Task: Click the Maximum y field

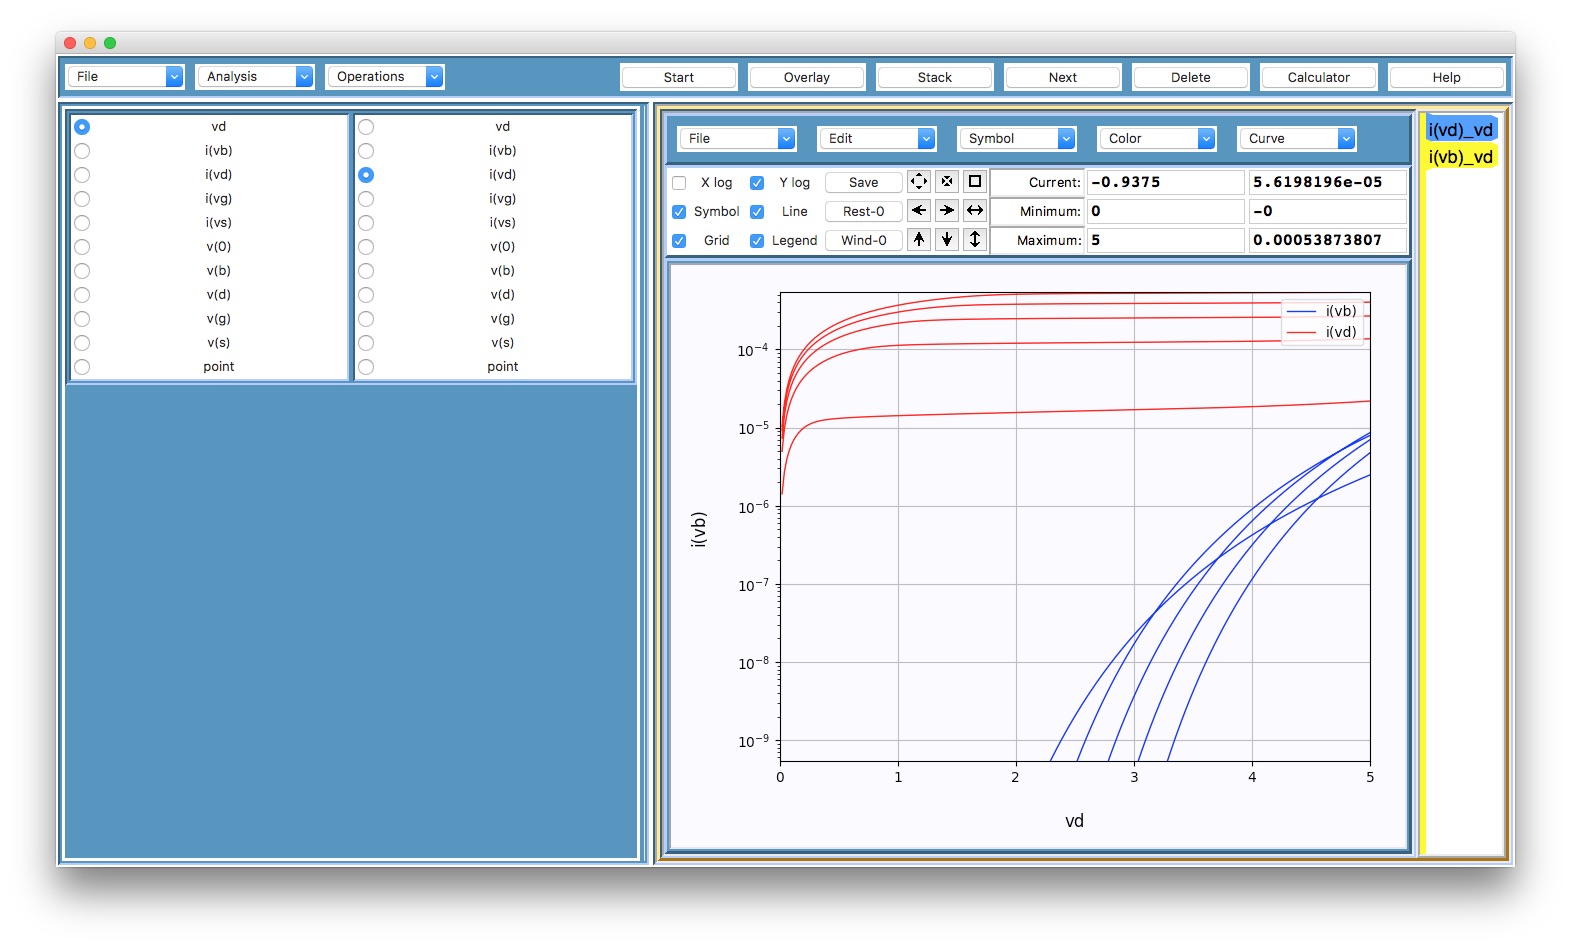Action: [x=1327, y=240]
